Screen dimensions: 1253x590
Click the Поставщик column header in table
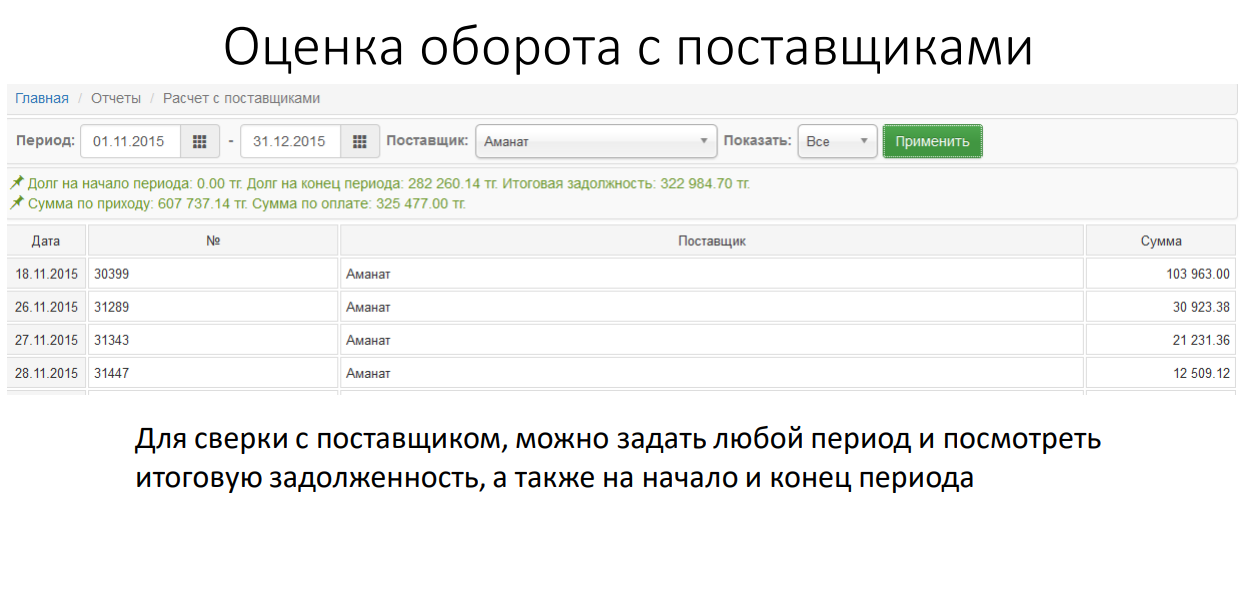(x=711, y=241)
